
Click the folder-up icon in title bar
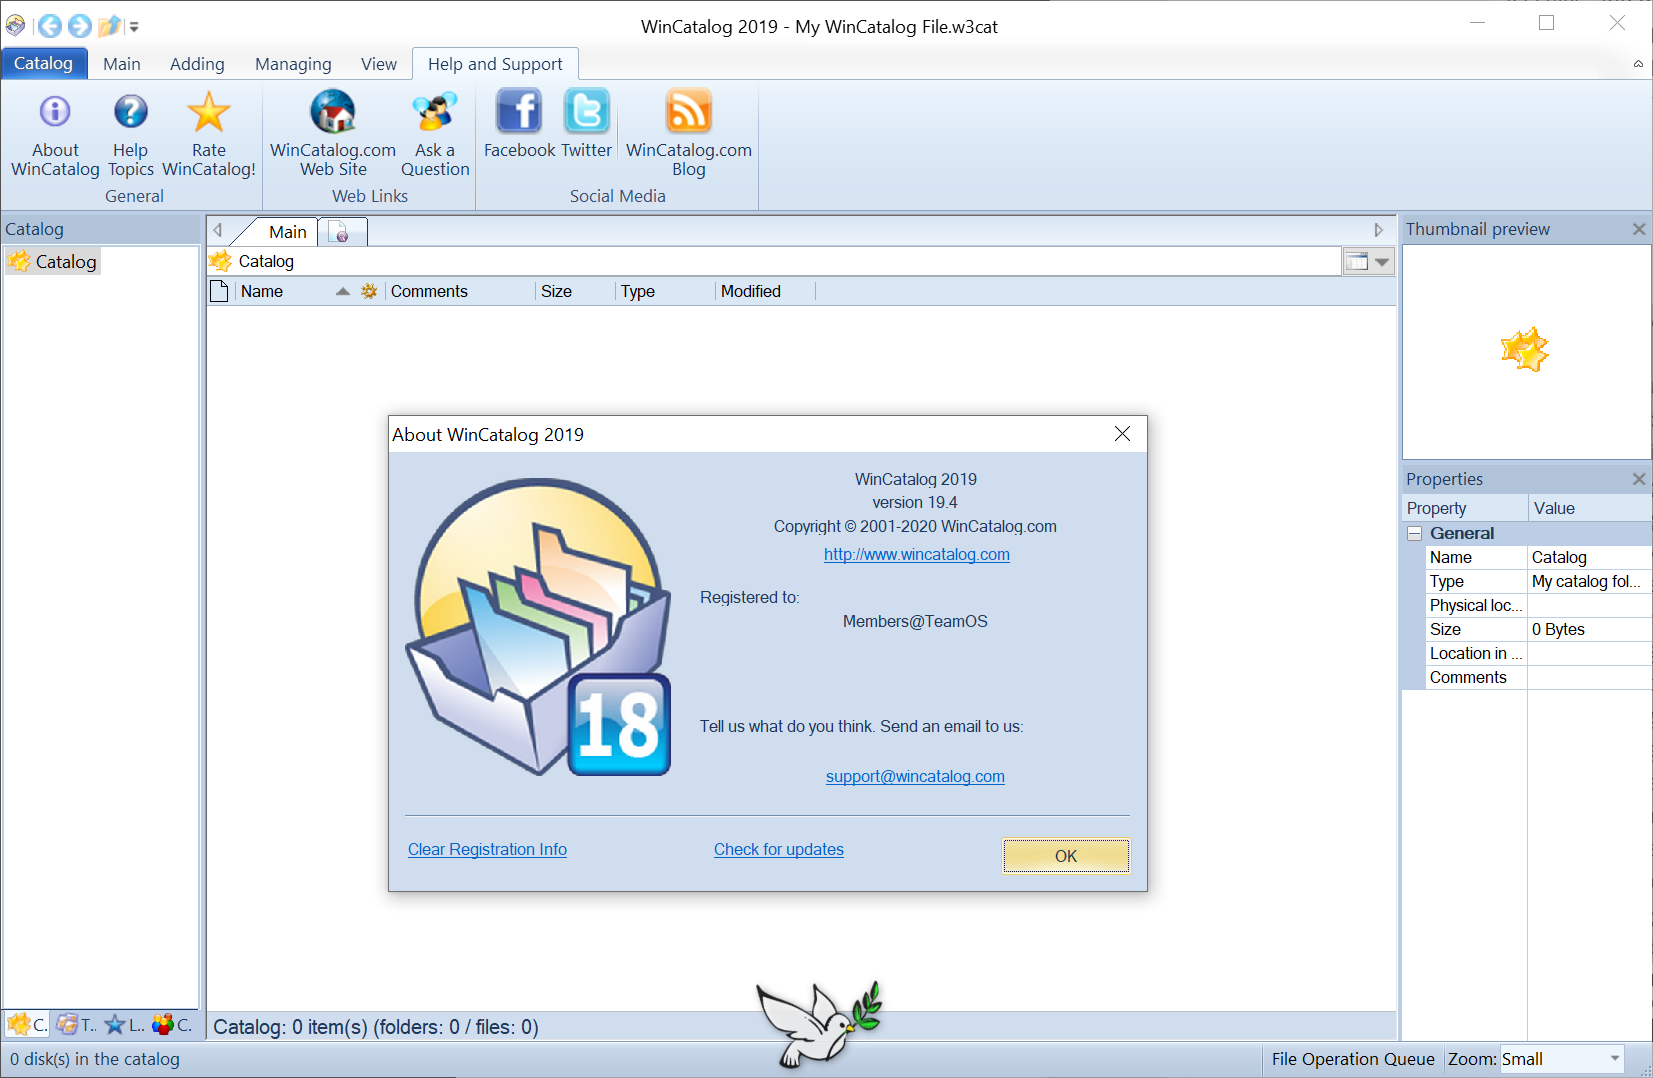(110, 26)
